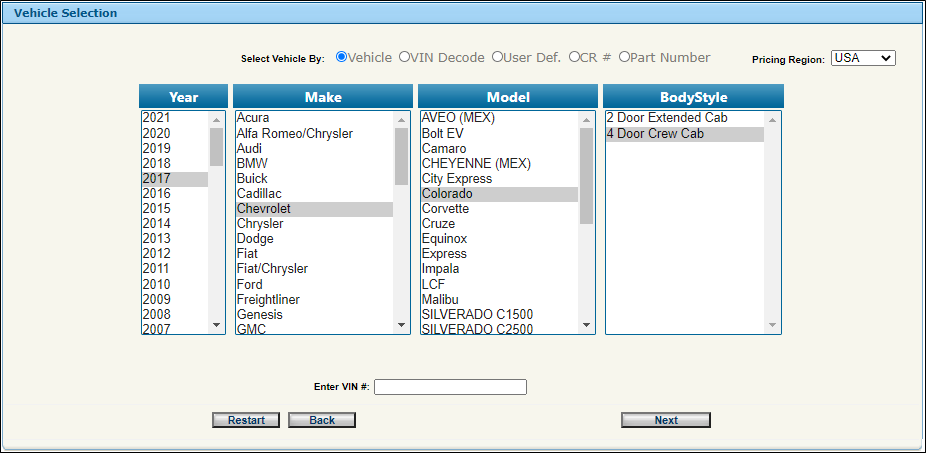Click the Restart button

(246, 420)
